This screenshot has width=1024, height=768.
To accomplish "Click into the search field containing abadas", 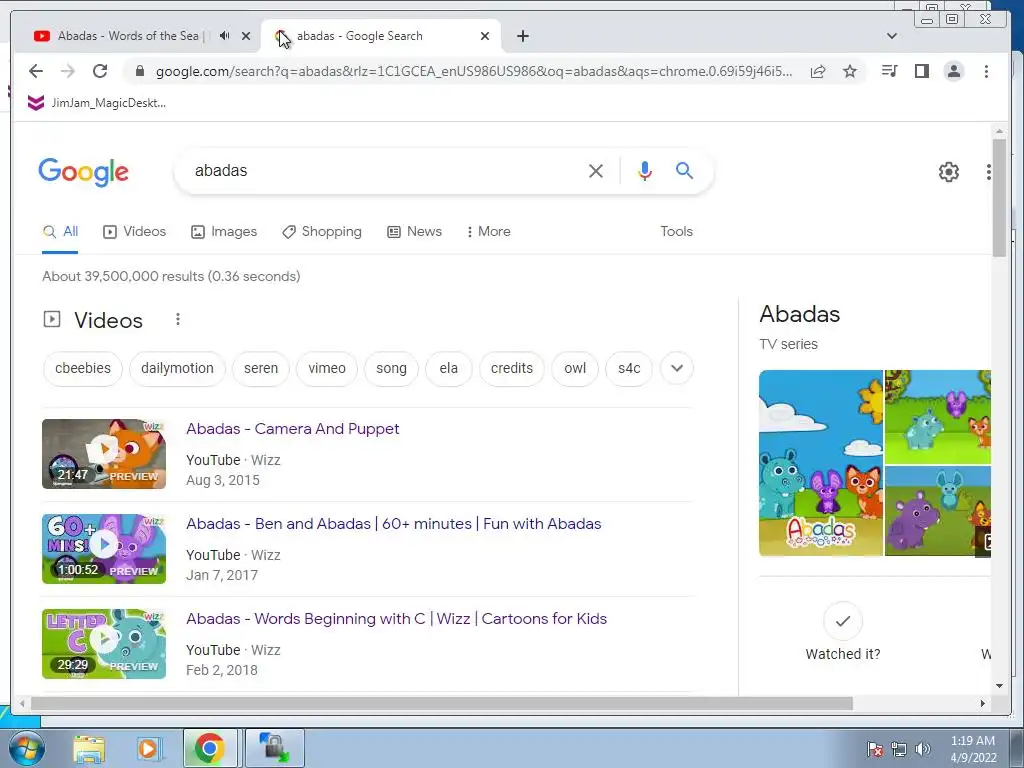I will point(385,171).
